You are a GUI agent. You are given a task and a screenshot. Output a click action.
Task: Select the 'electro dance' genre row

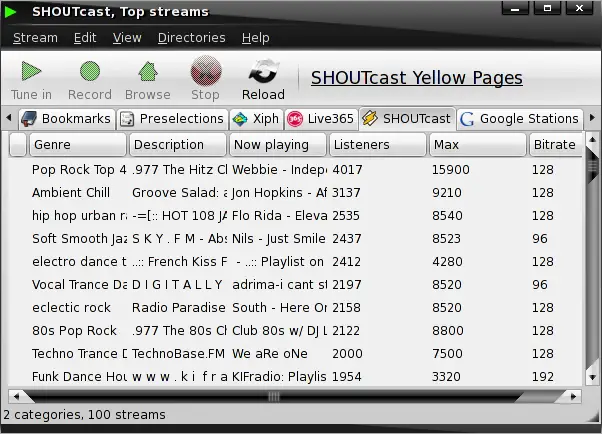click(x=295, y=262)
